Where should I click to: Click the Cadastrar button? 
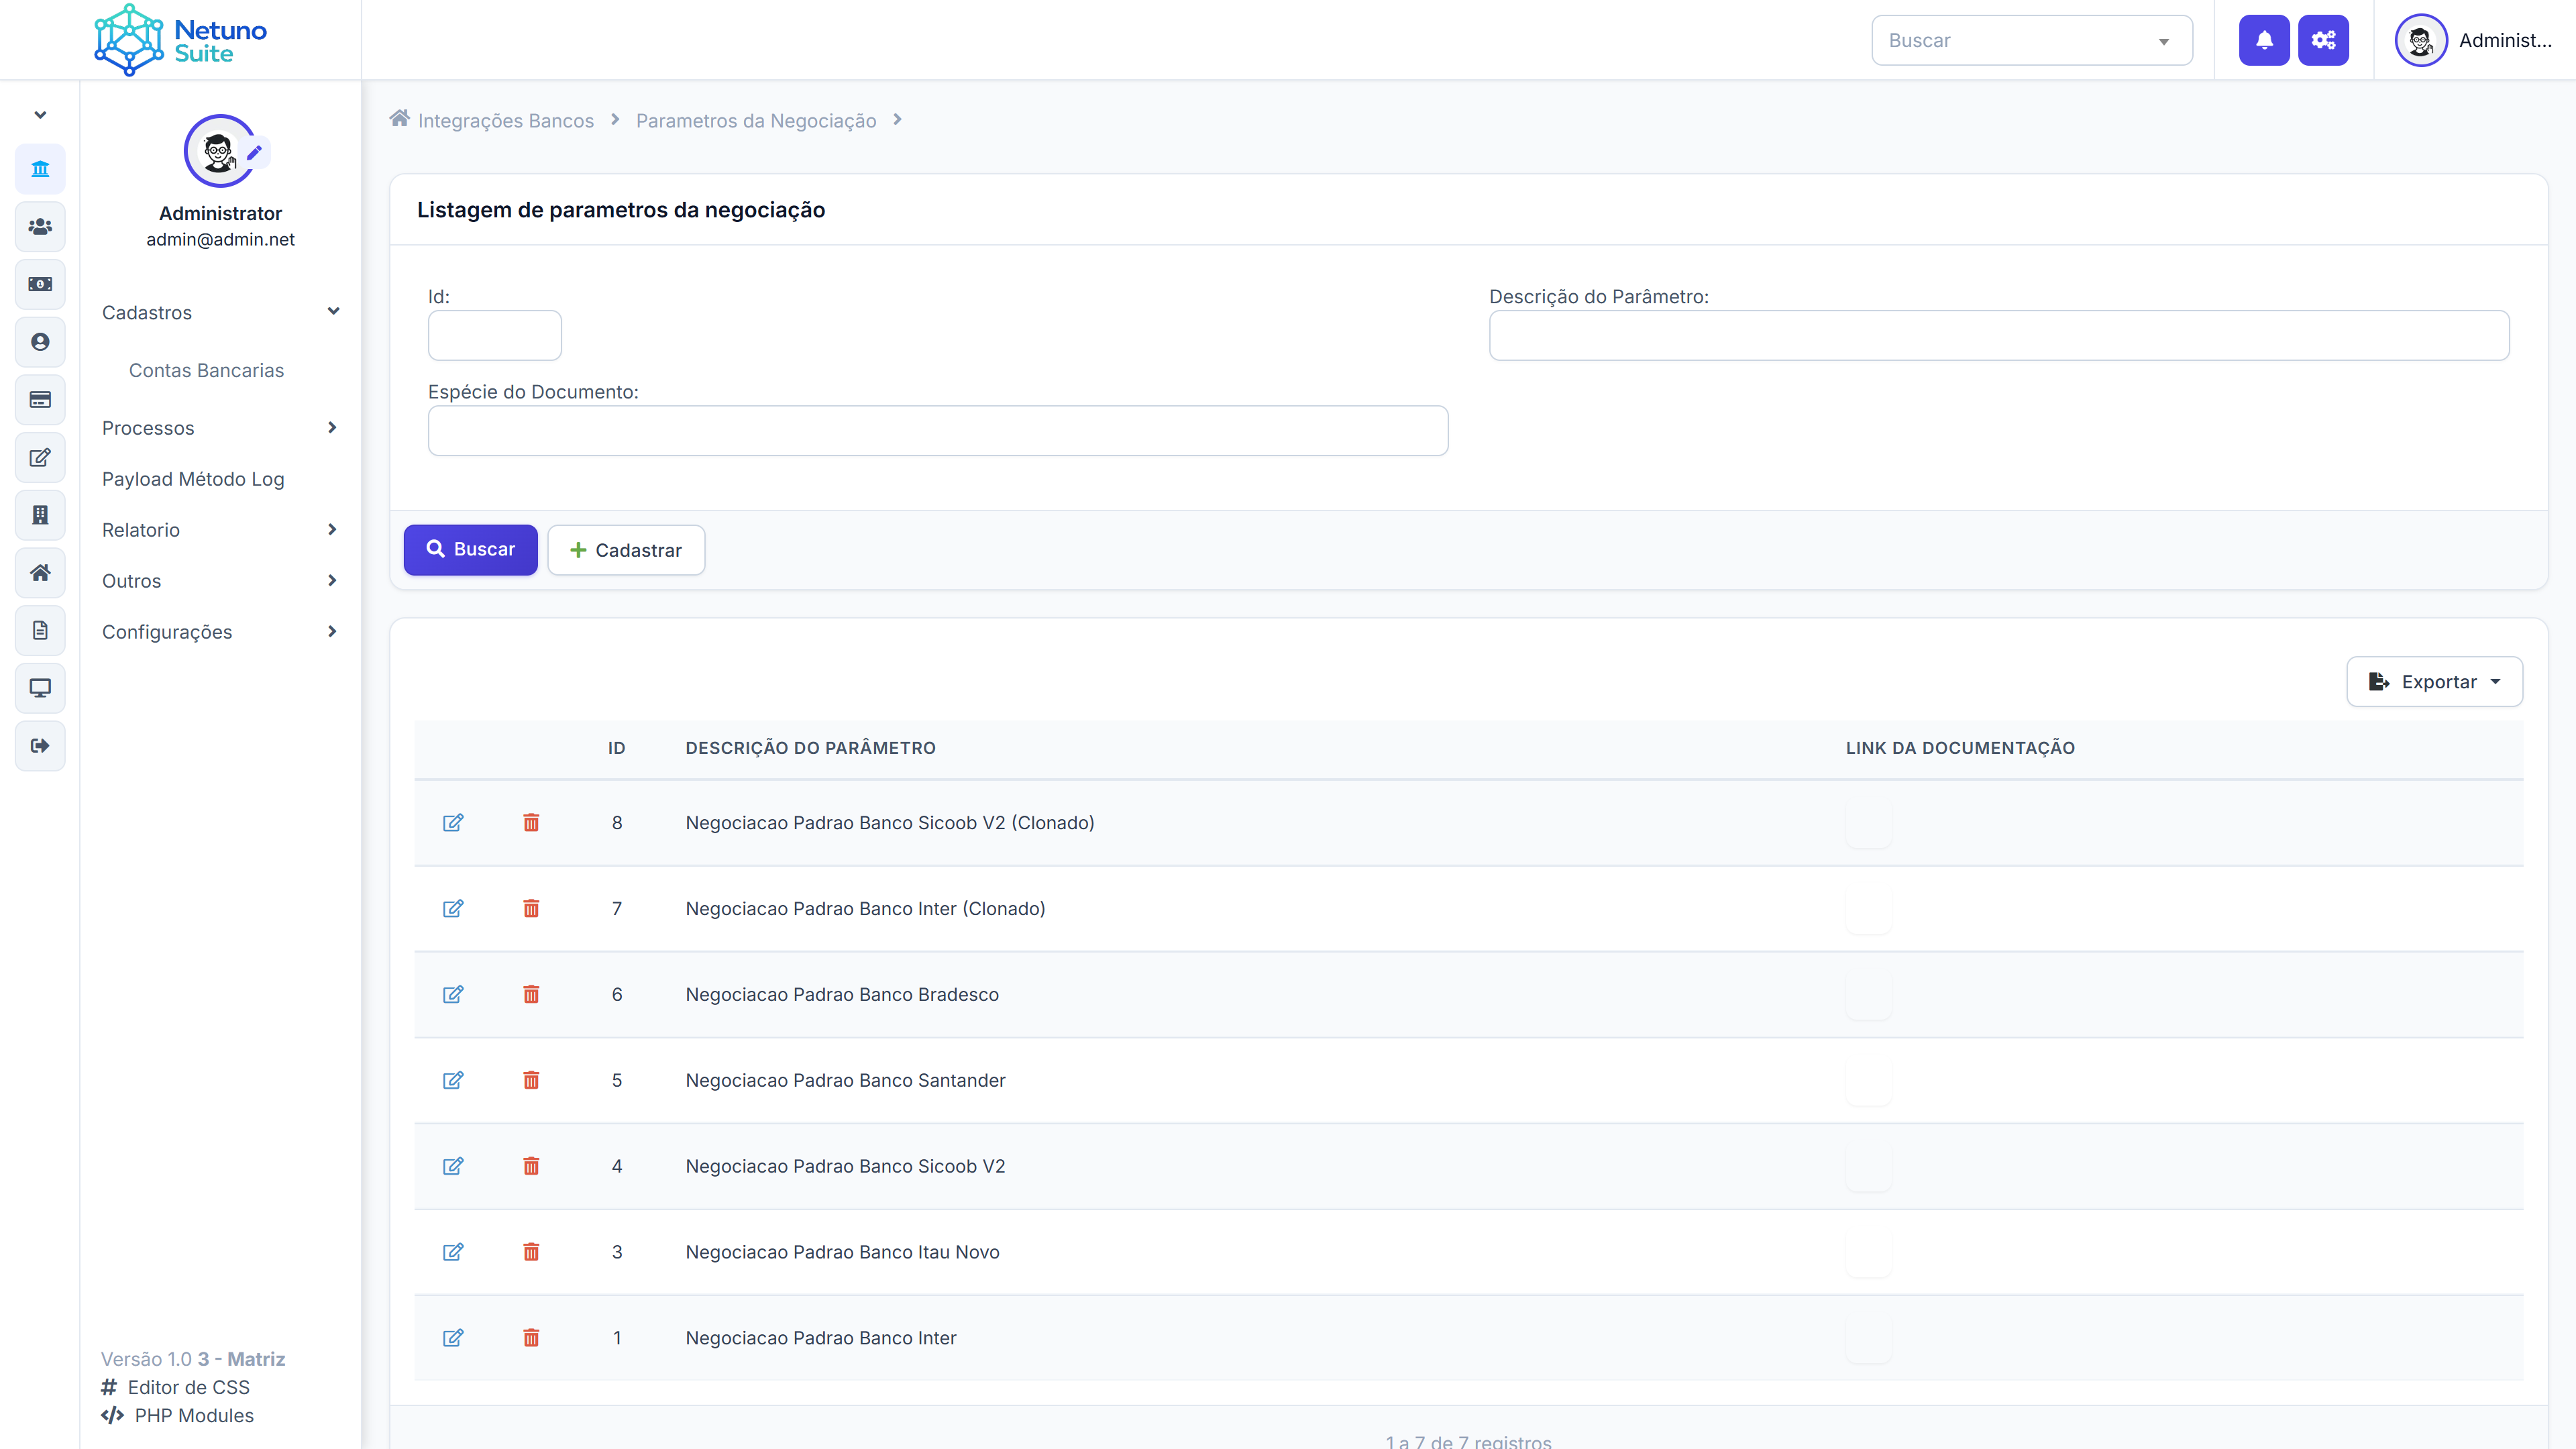tap(626, 550)
